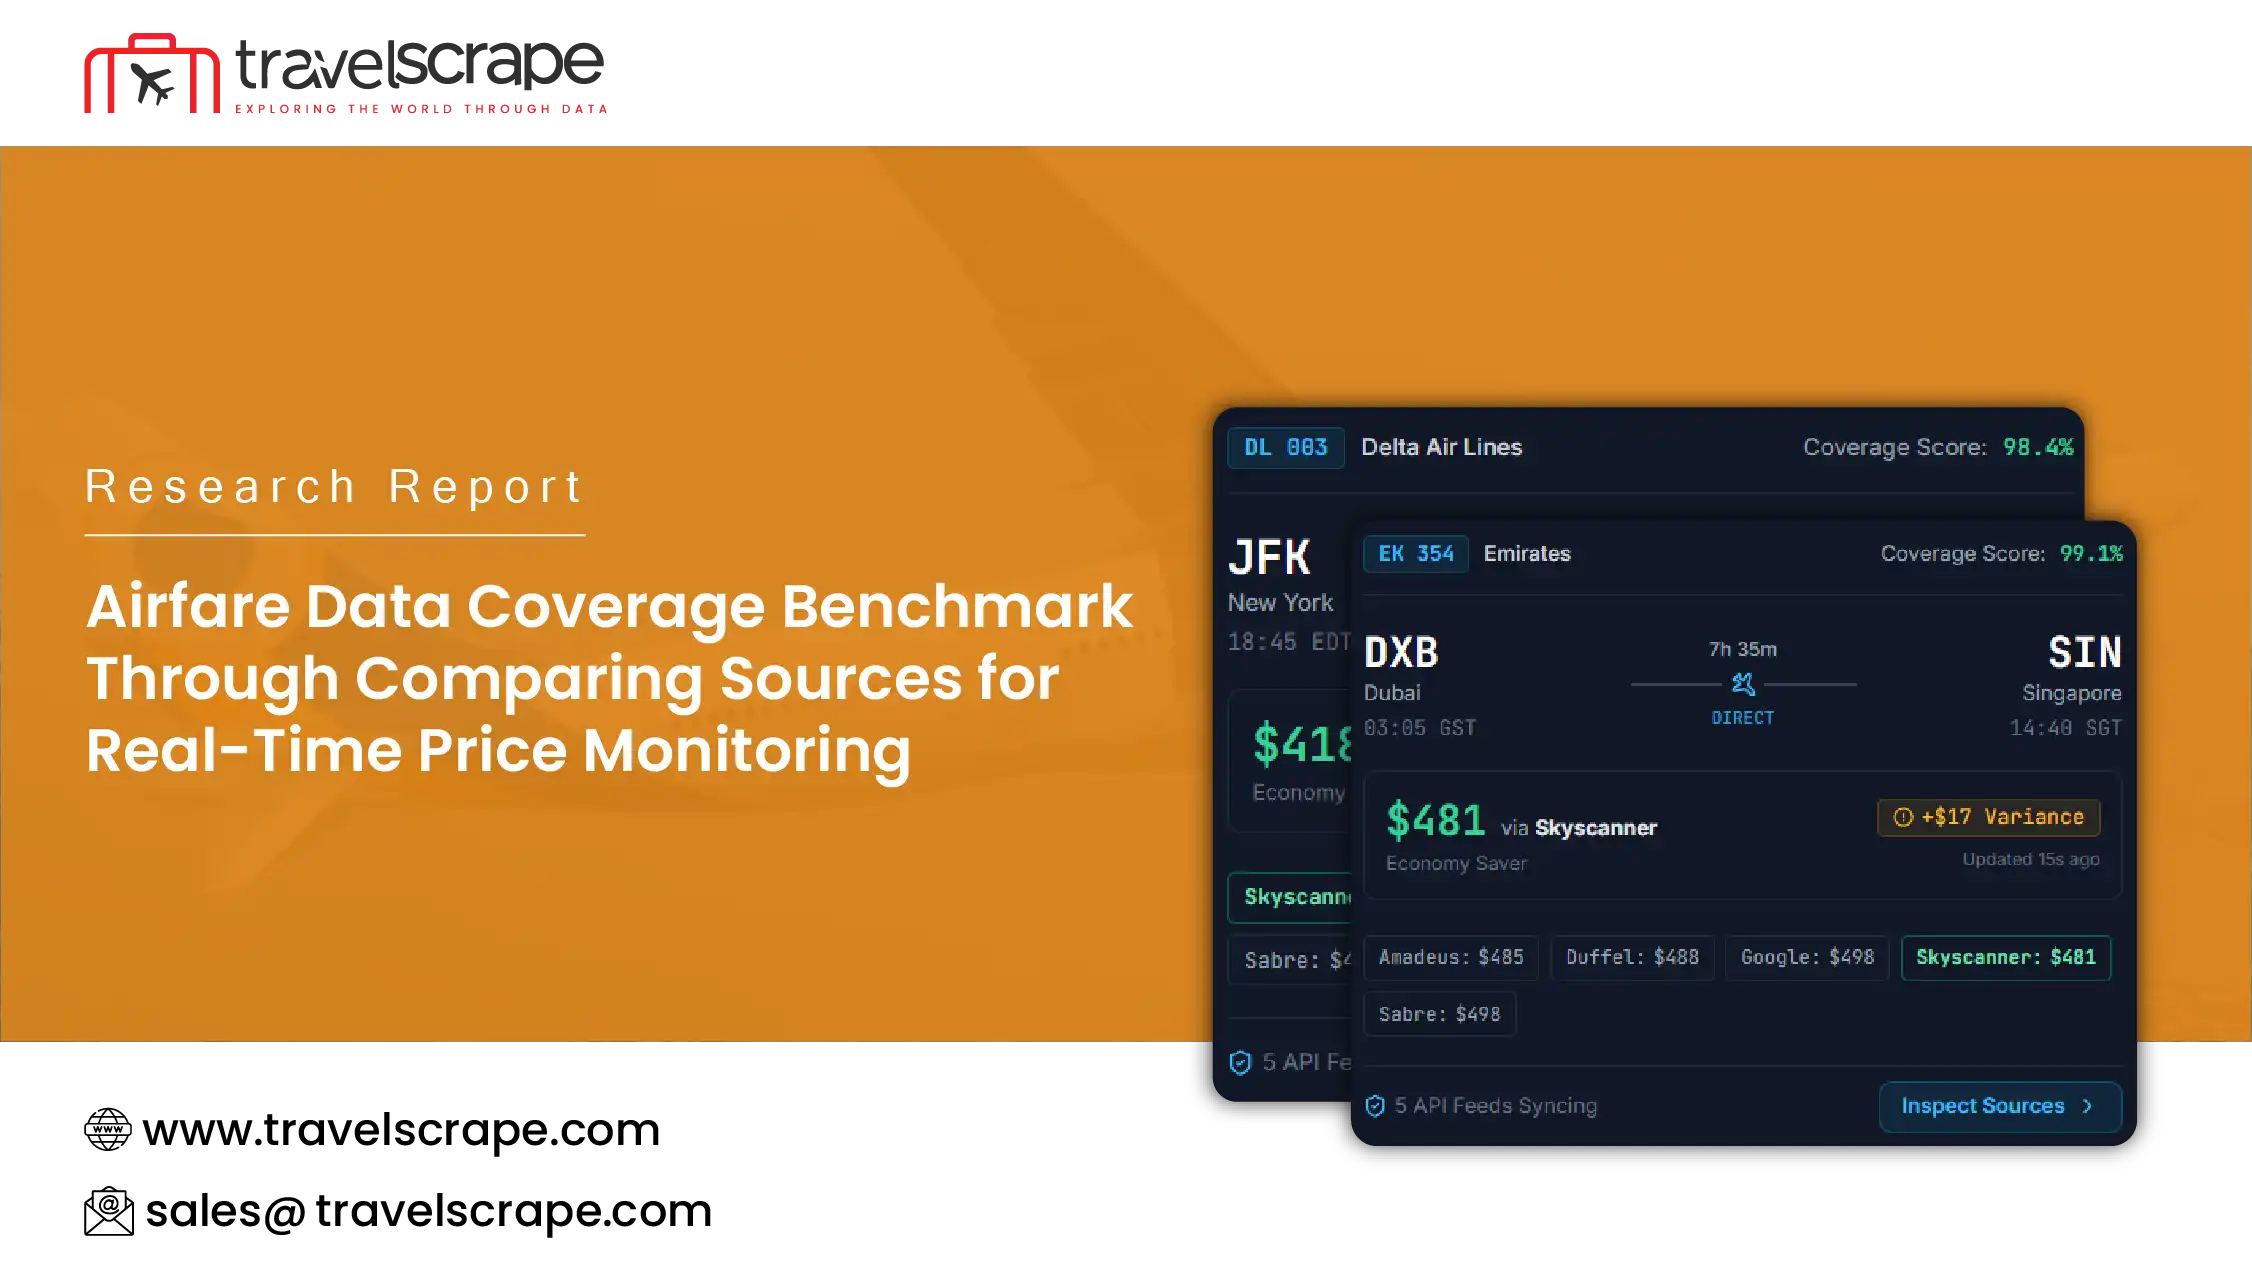
Task: Click the travelscrape suitcase logo icon
Action: pos(152,73)
